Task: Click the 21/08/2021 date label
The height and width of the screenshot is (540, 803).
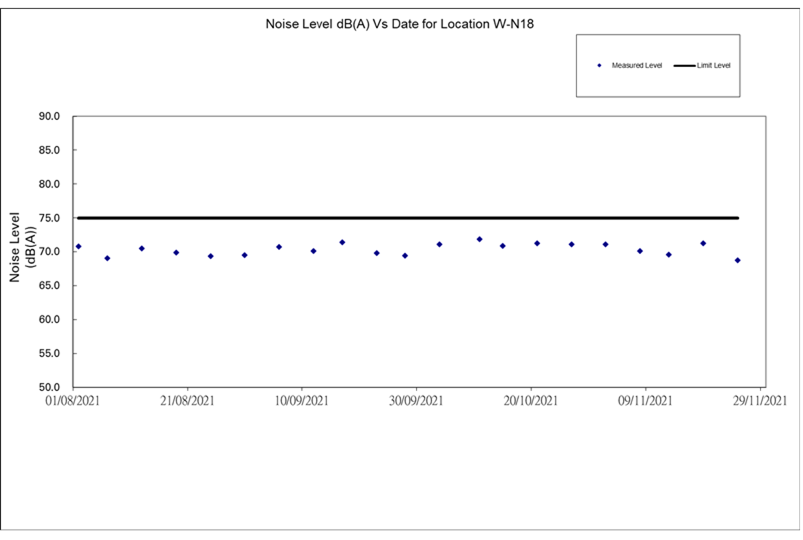Action: (185, 401)
